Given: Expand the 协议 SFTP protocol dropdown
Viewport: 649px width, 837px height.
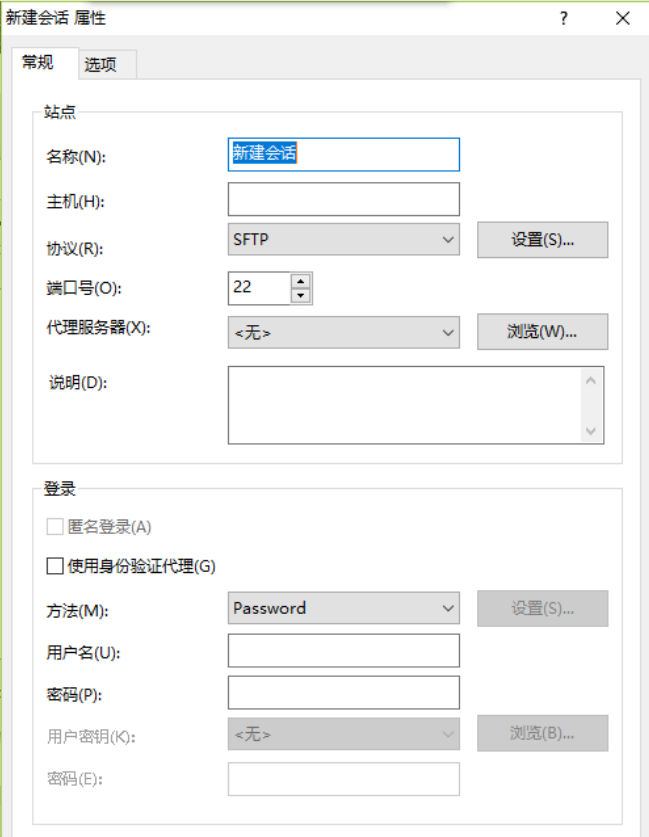Looking at the screenshot, I should [x=343, y=240].
